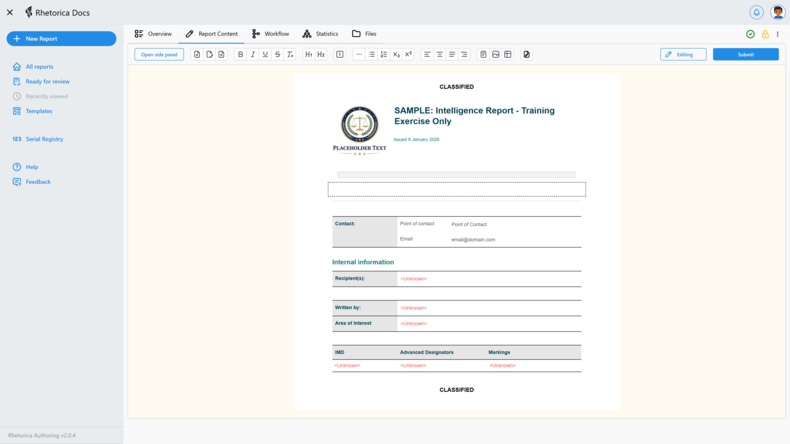The width and height of the screenshot is (790, 444).
Task: Open Templates in sidebar
Action: [33, 111]
